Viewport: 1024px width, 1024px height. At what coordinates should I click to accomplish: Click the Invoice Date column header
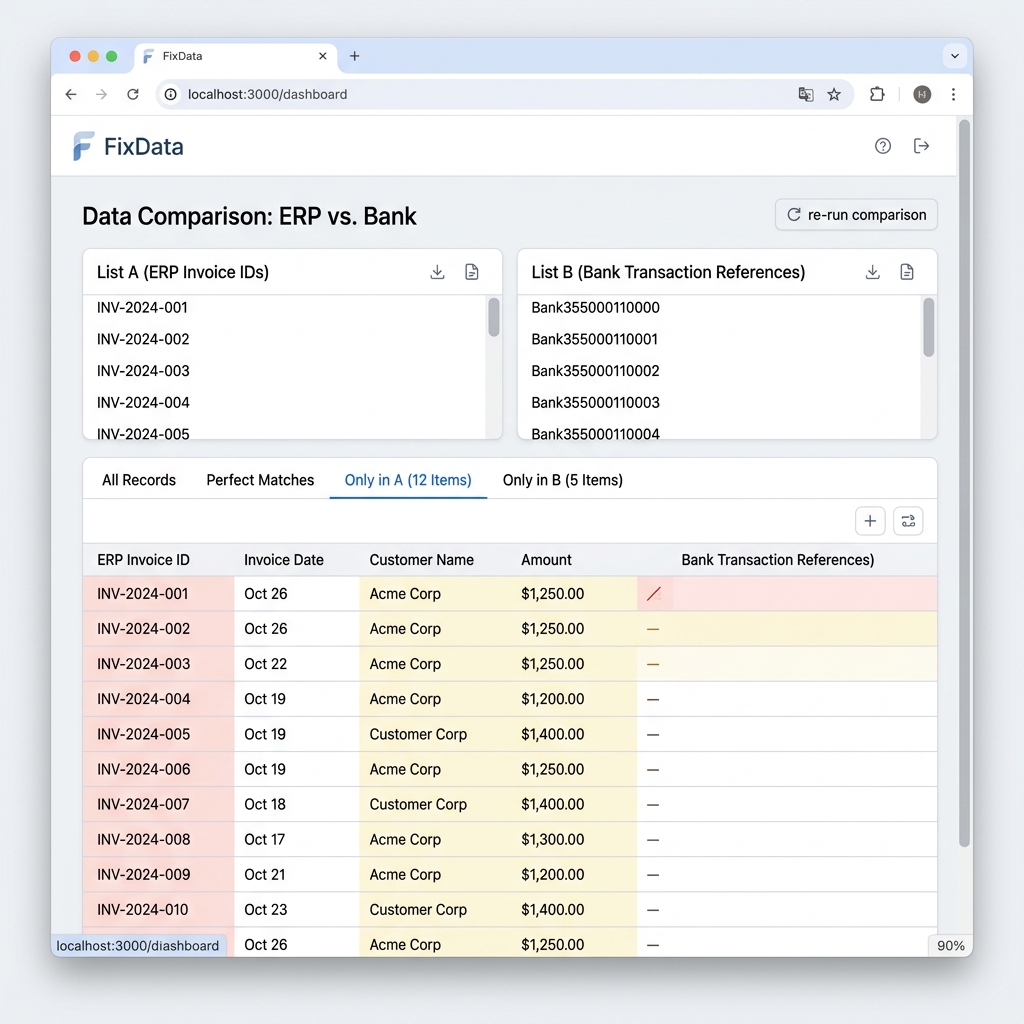click(283, 560)
